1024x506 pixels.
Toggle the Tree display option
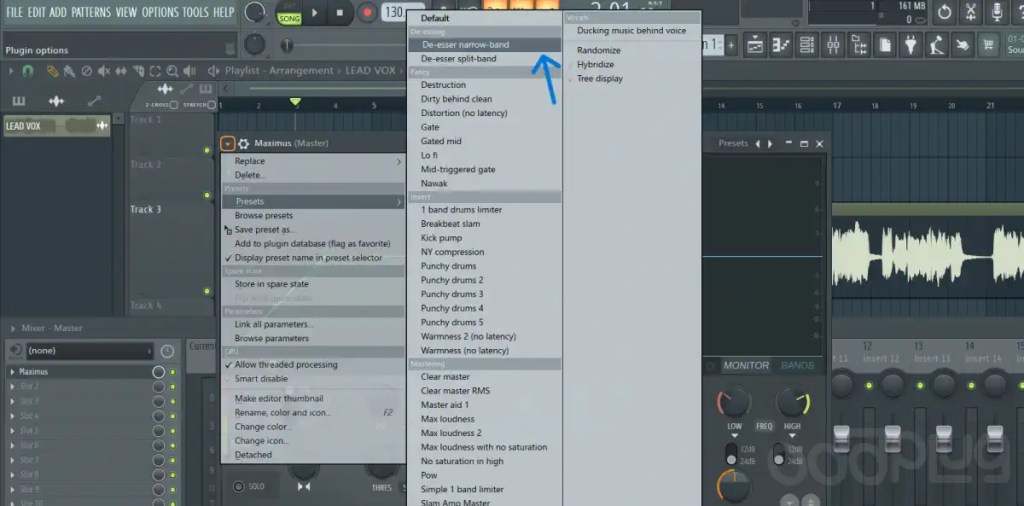[600, 79]
